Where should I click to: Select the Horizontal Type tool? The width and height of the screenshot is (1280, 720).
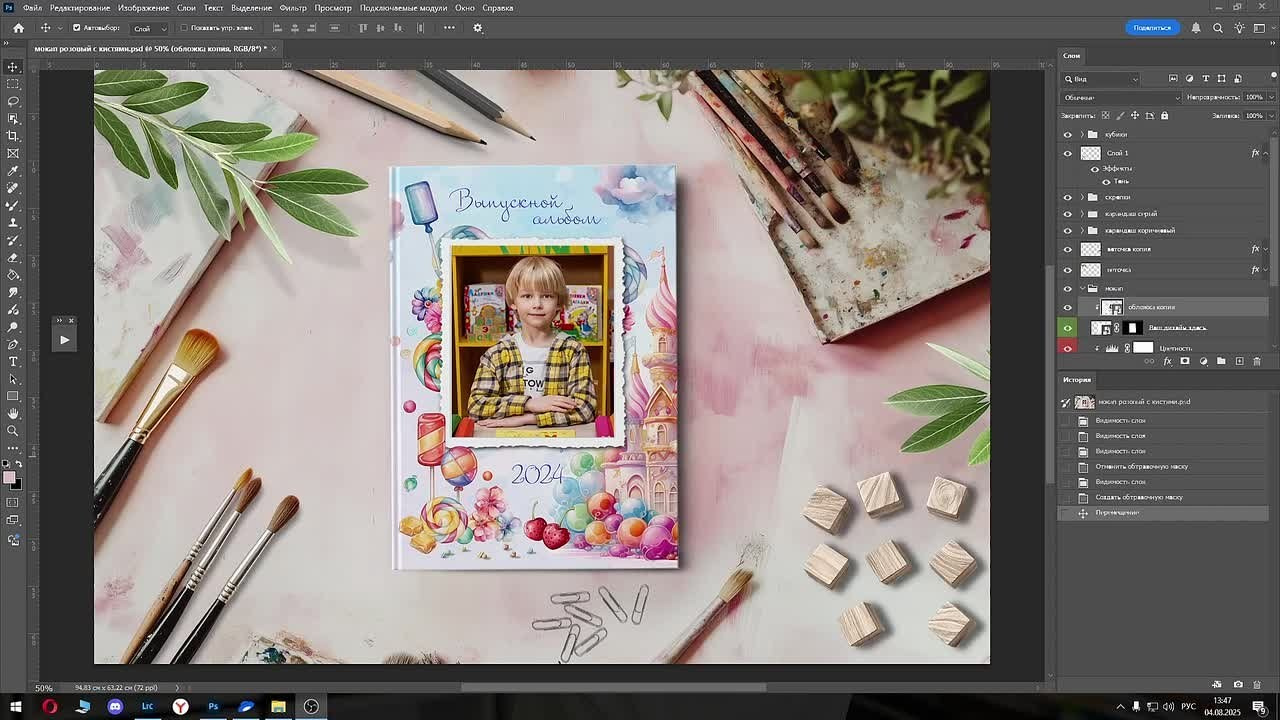point(13,363)
